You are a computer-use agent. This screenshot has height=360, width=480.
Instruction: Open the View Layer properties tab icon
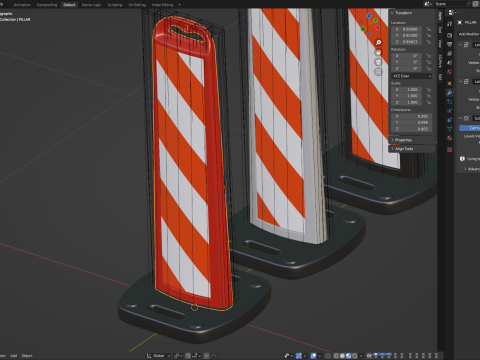[449, 53]
